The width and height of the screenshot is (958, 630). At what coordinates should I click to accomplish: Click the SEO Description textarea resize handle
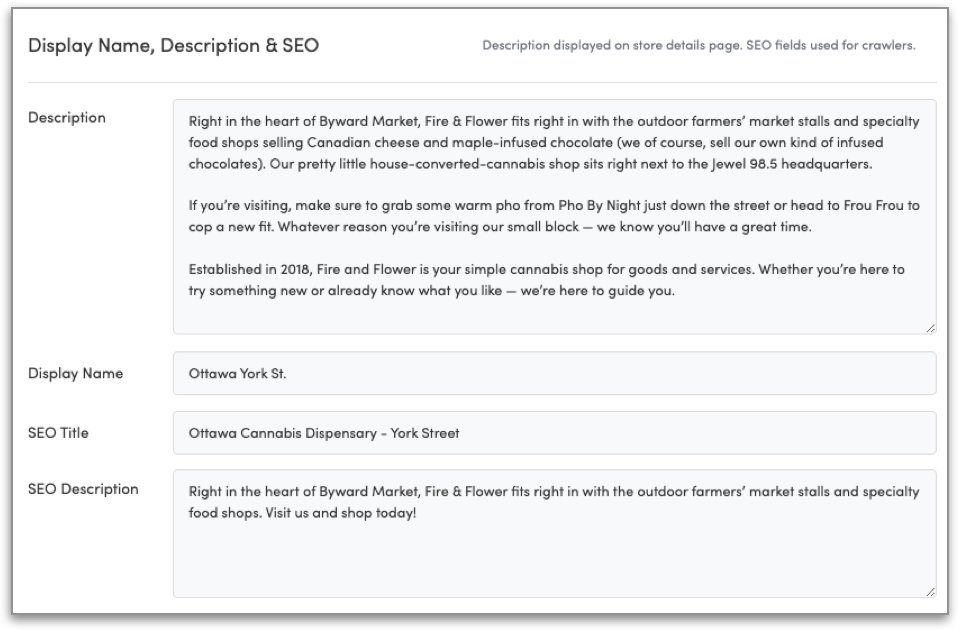pyautogui.click(x=931, y=592)
